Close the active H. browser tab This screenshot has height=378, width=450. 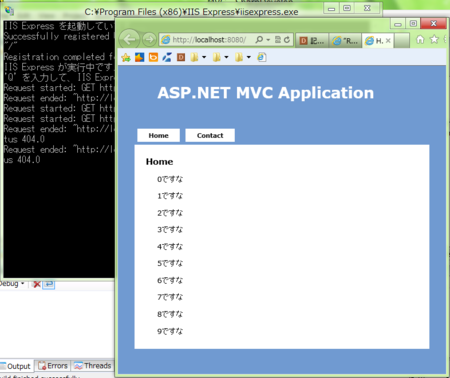388,41
